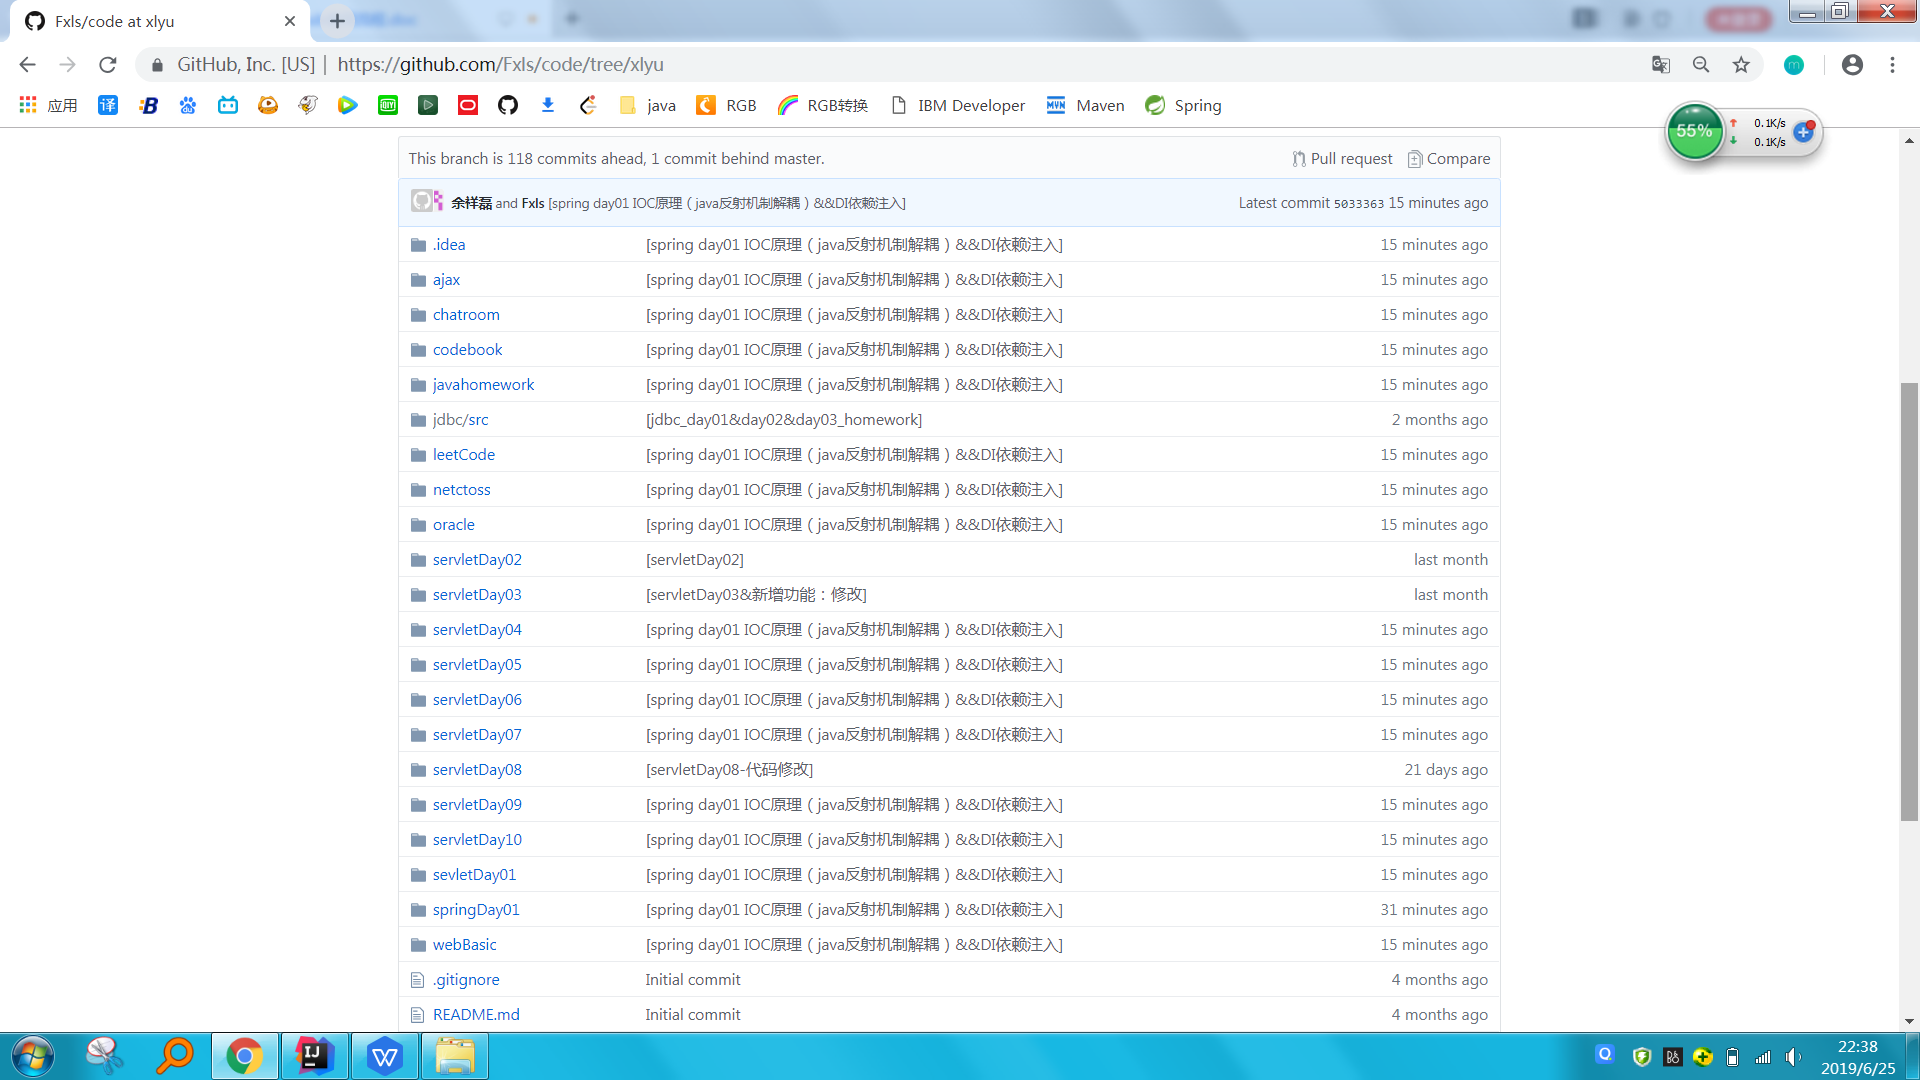The width and height of the screenshot is (1920, 1080).
Task: Click the 55% memory accelerator ball
Action: point(1694,131)
